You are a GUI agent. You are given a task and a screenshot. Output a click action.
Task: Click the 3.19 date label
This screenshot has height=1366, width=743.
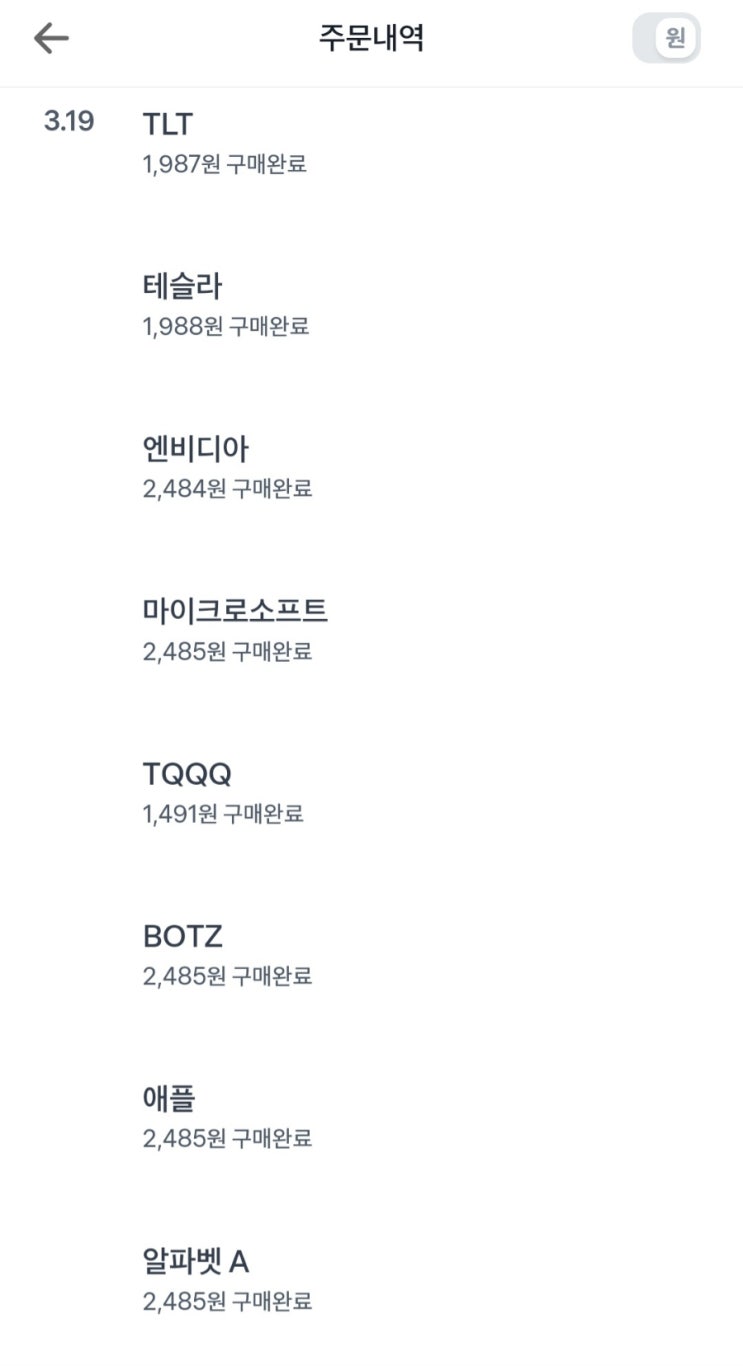(x=69, y=122)
